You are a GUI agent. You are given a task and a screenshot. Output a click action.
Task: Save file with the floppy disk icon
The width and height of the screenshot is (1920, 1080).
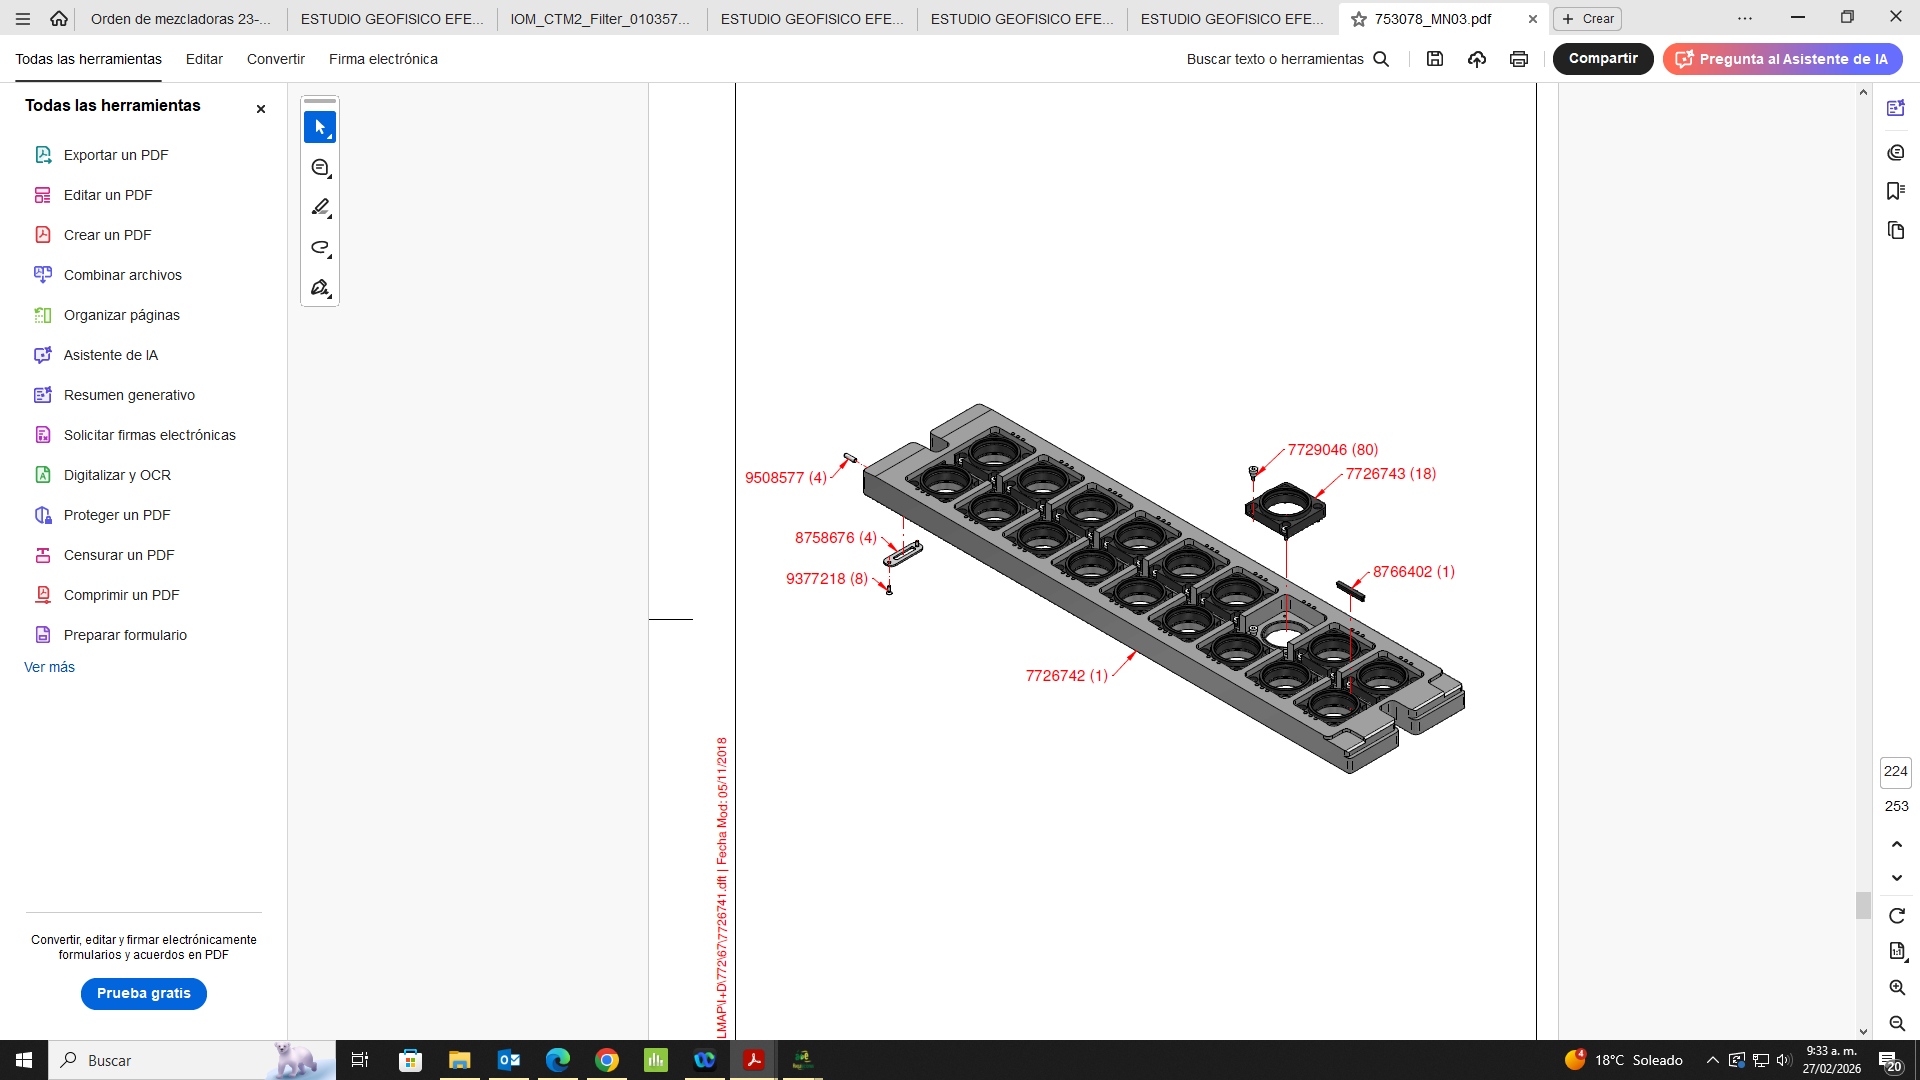pyautogui.click(x=1434, y=59)
